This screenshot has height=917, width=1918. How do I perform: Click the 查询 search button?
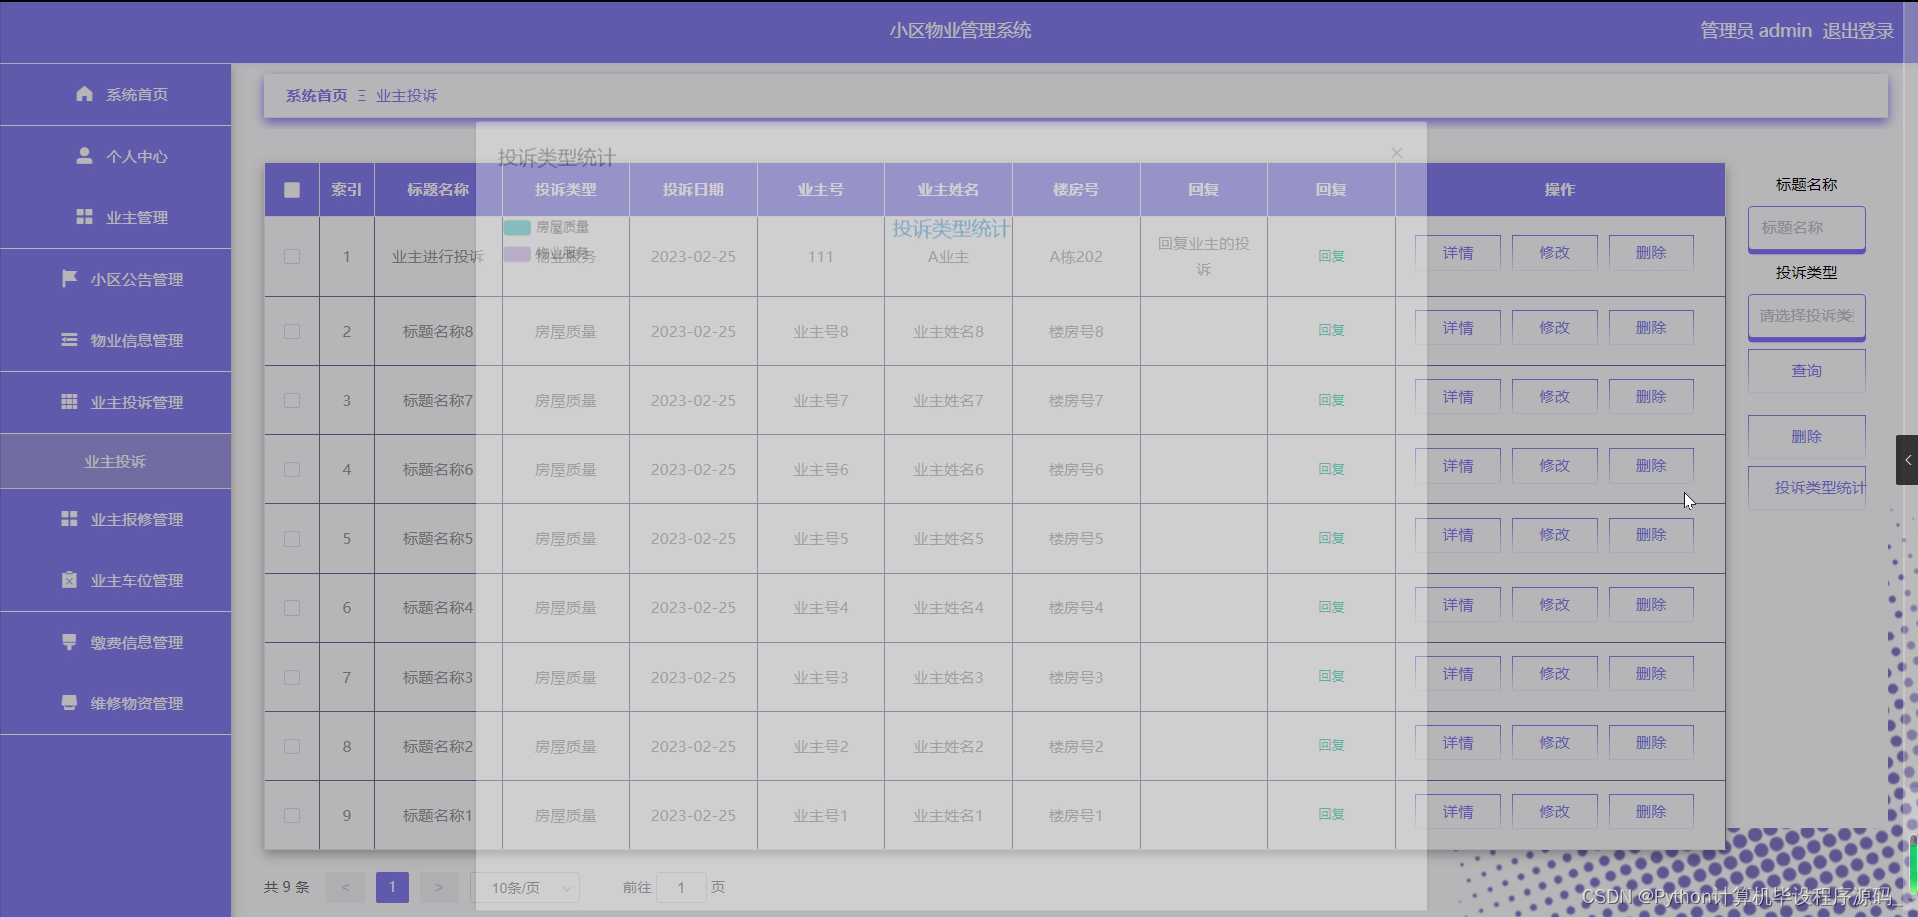[x=1806, y=371]
